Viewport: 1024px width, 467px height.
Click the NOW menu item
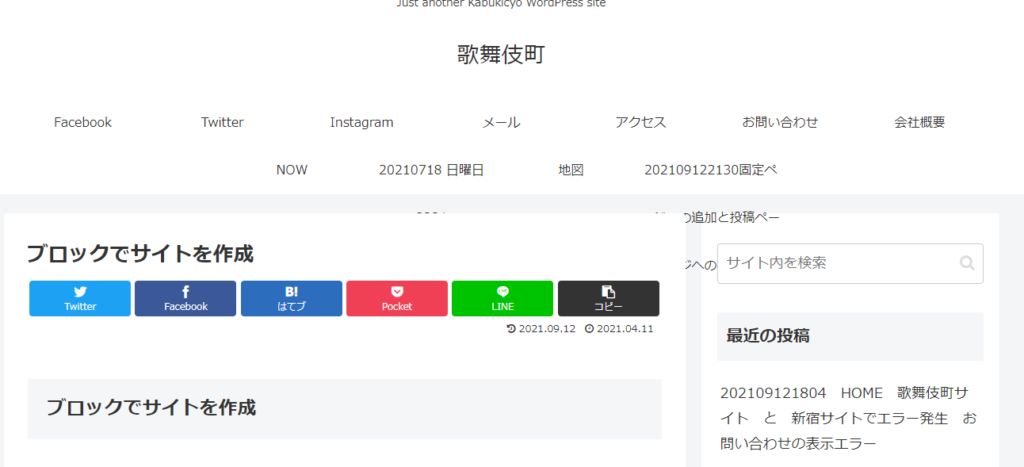(x=292, y=170)
